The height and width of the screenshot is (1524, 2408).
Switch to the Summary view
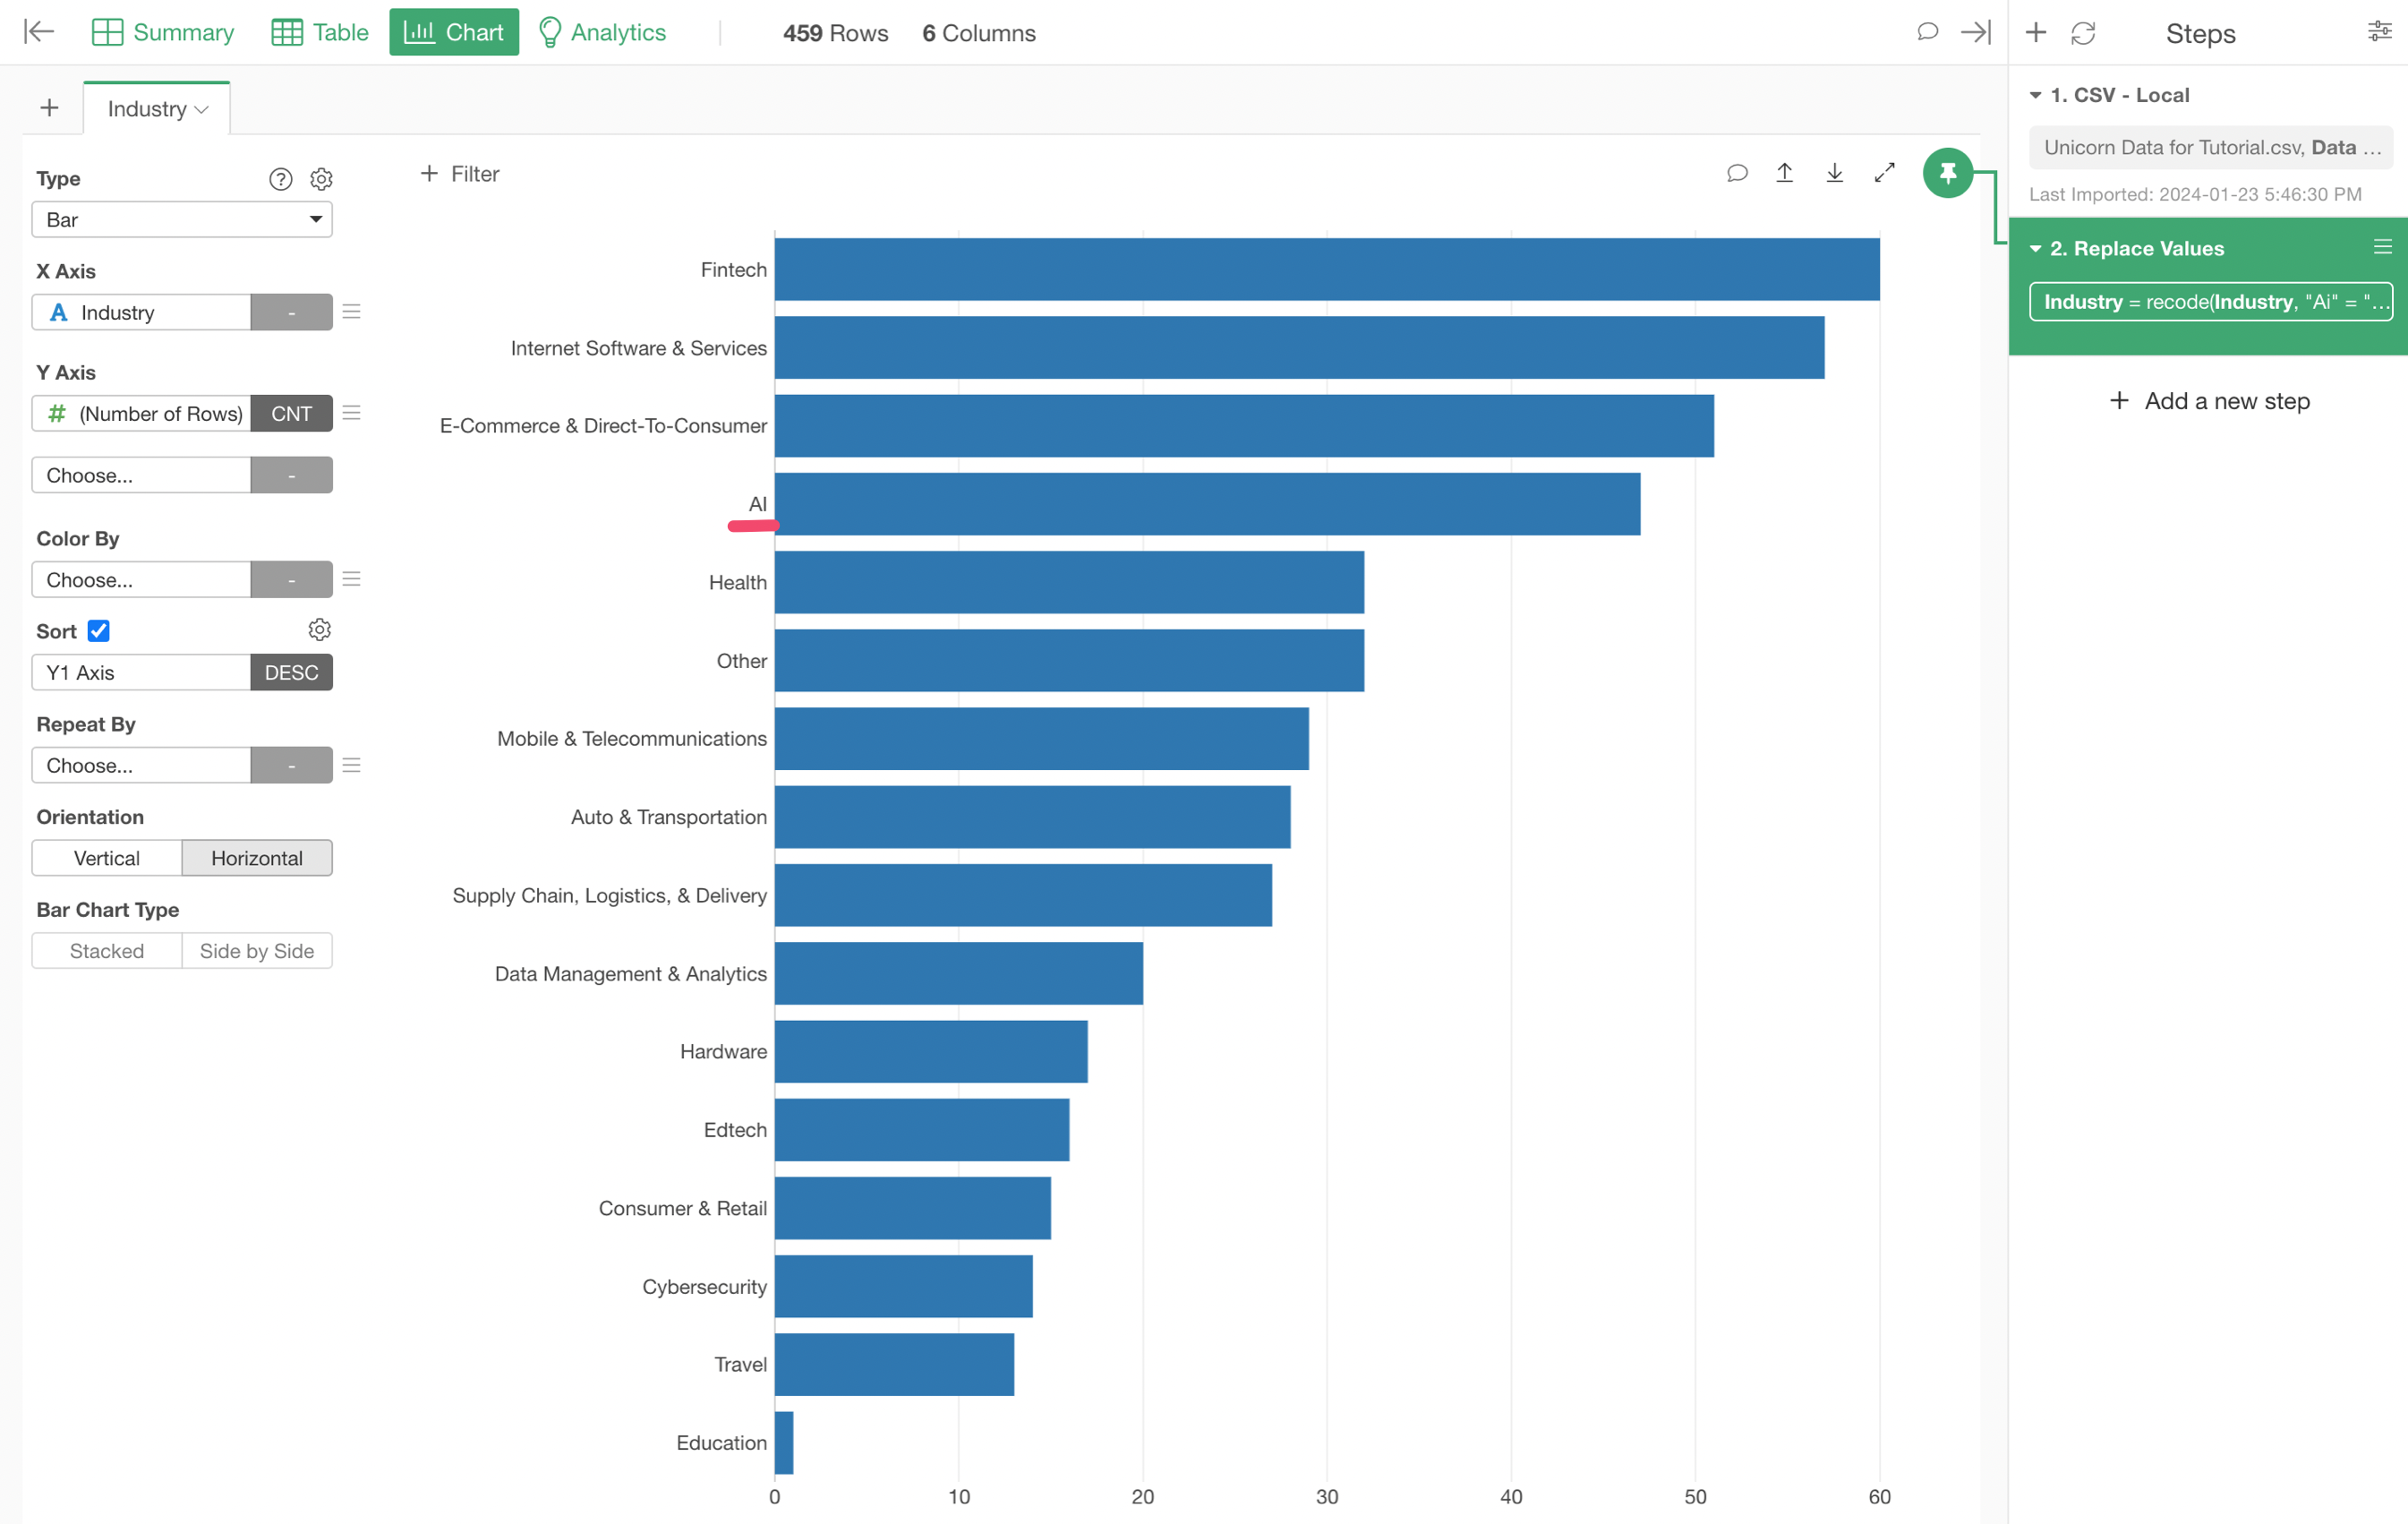[163, 33]
